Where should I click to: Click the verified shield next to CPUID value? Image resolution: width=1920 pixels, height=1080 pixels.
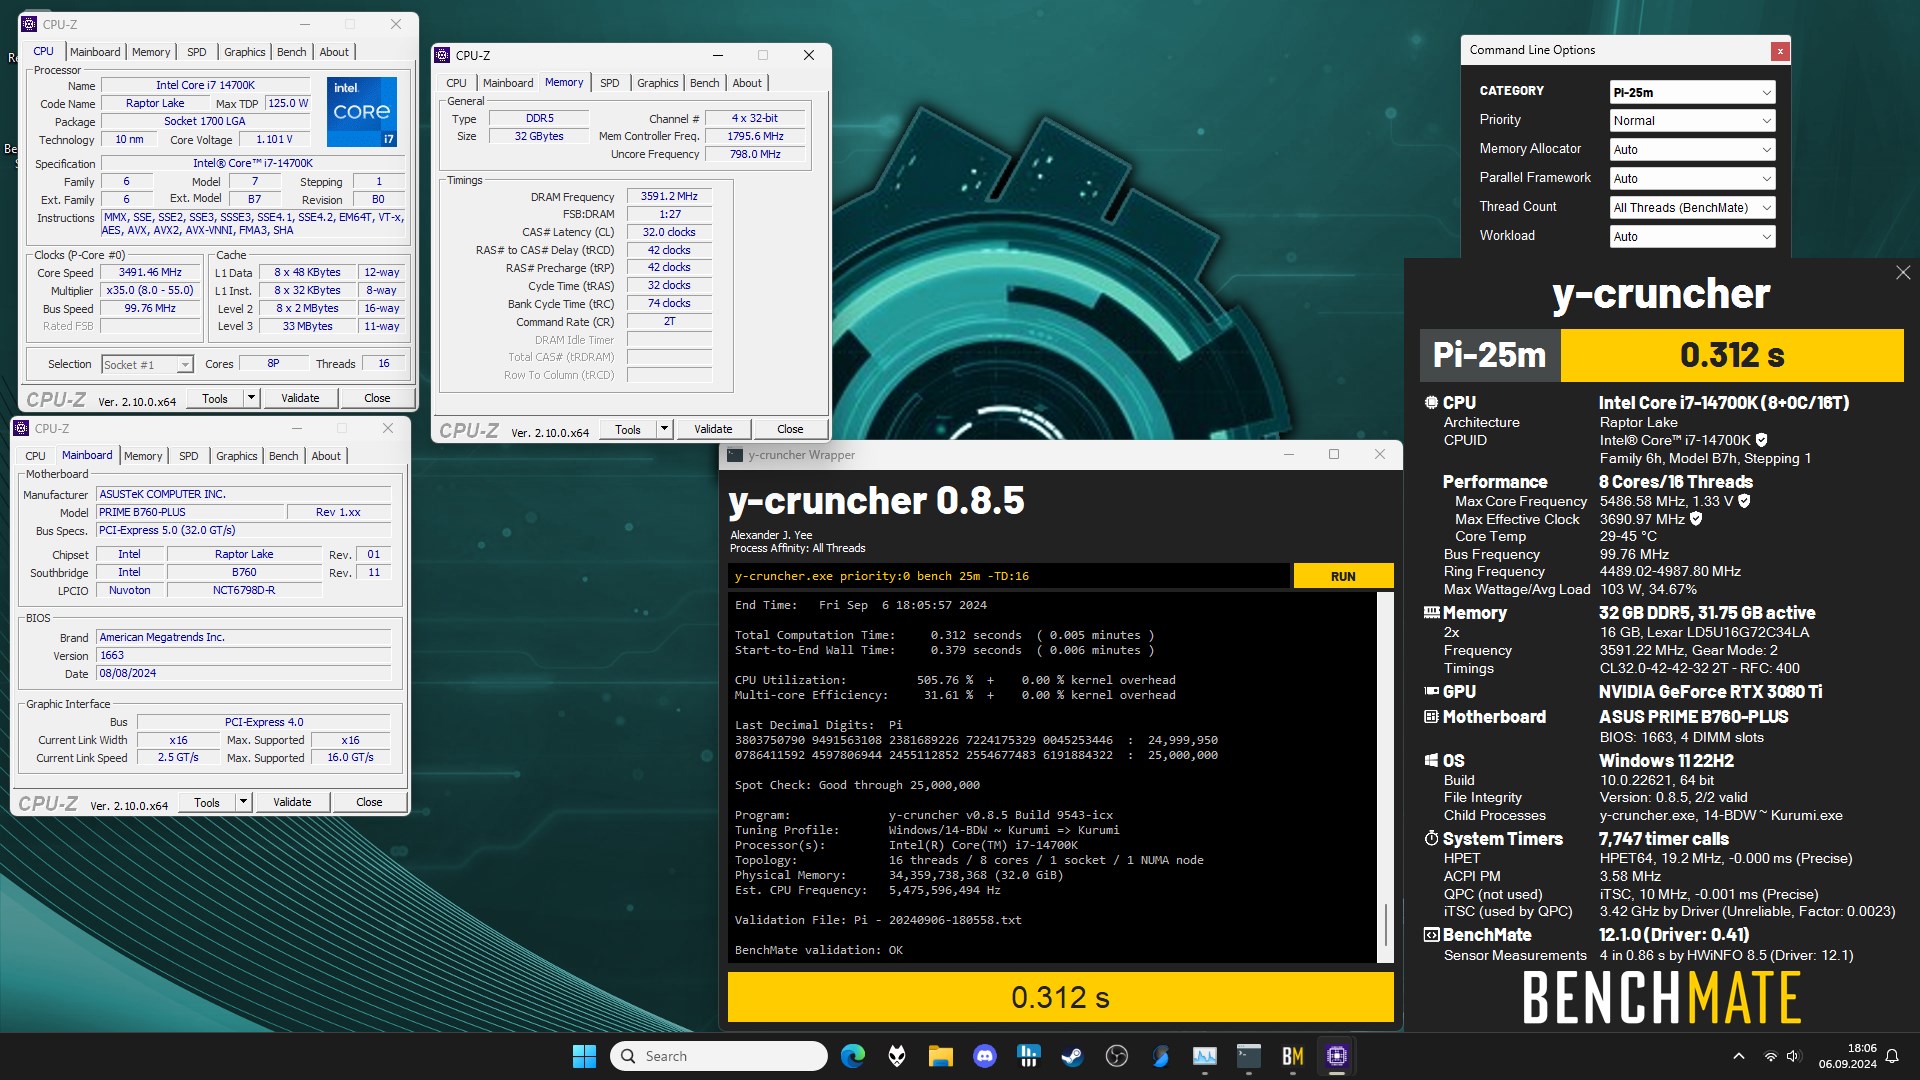[1762, 440]
